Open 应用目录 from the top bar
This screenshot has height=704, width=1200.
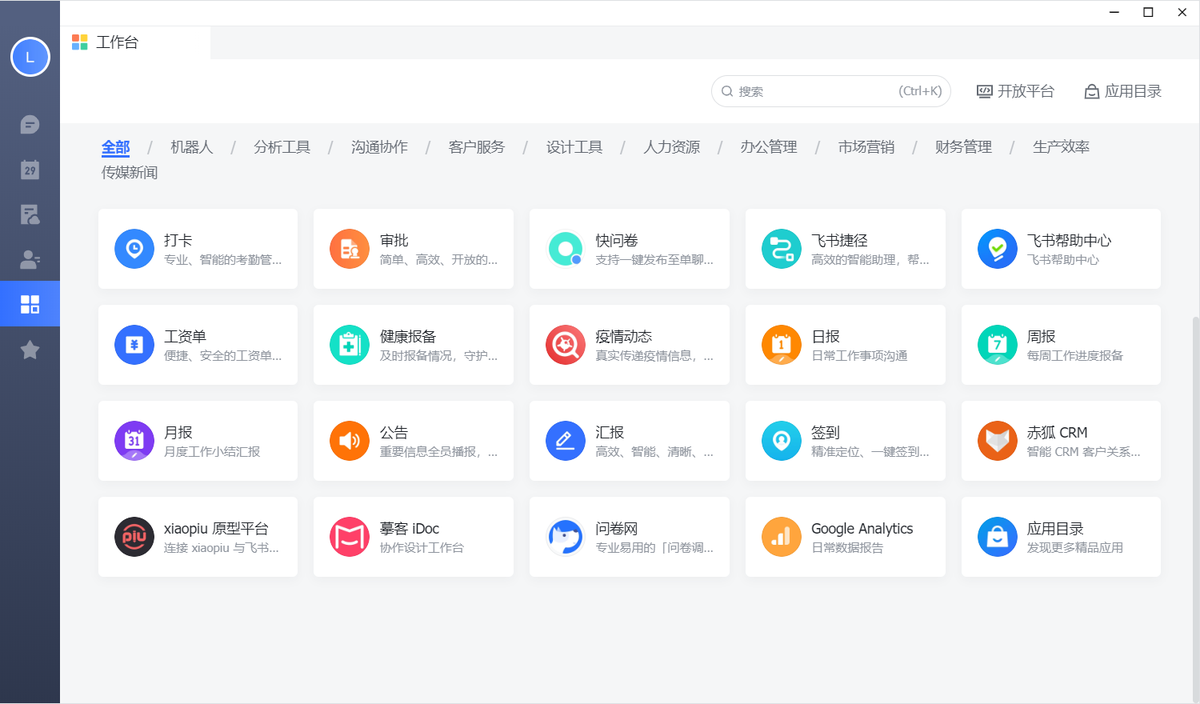coord(1123,91)
